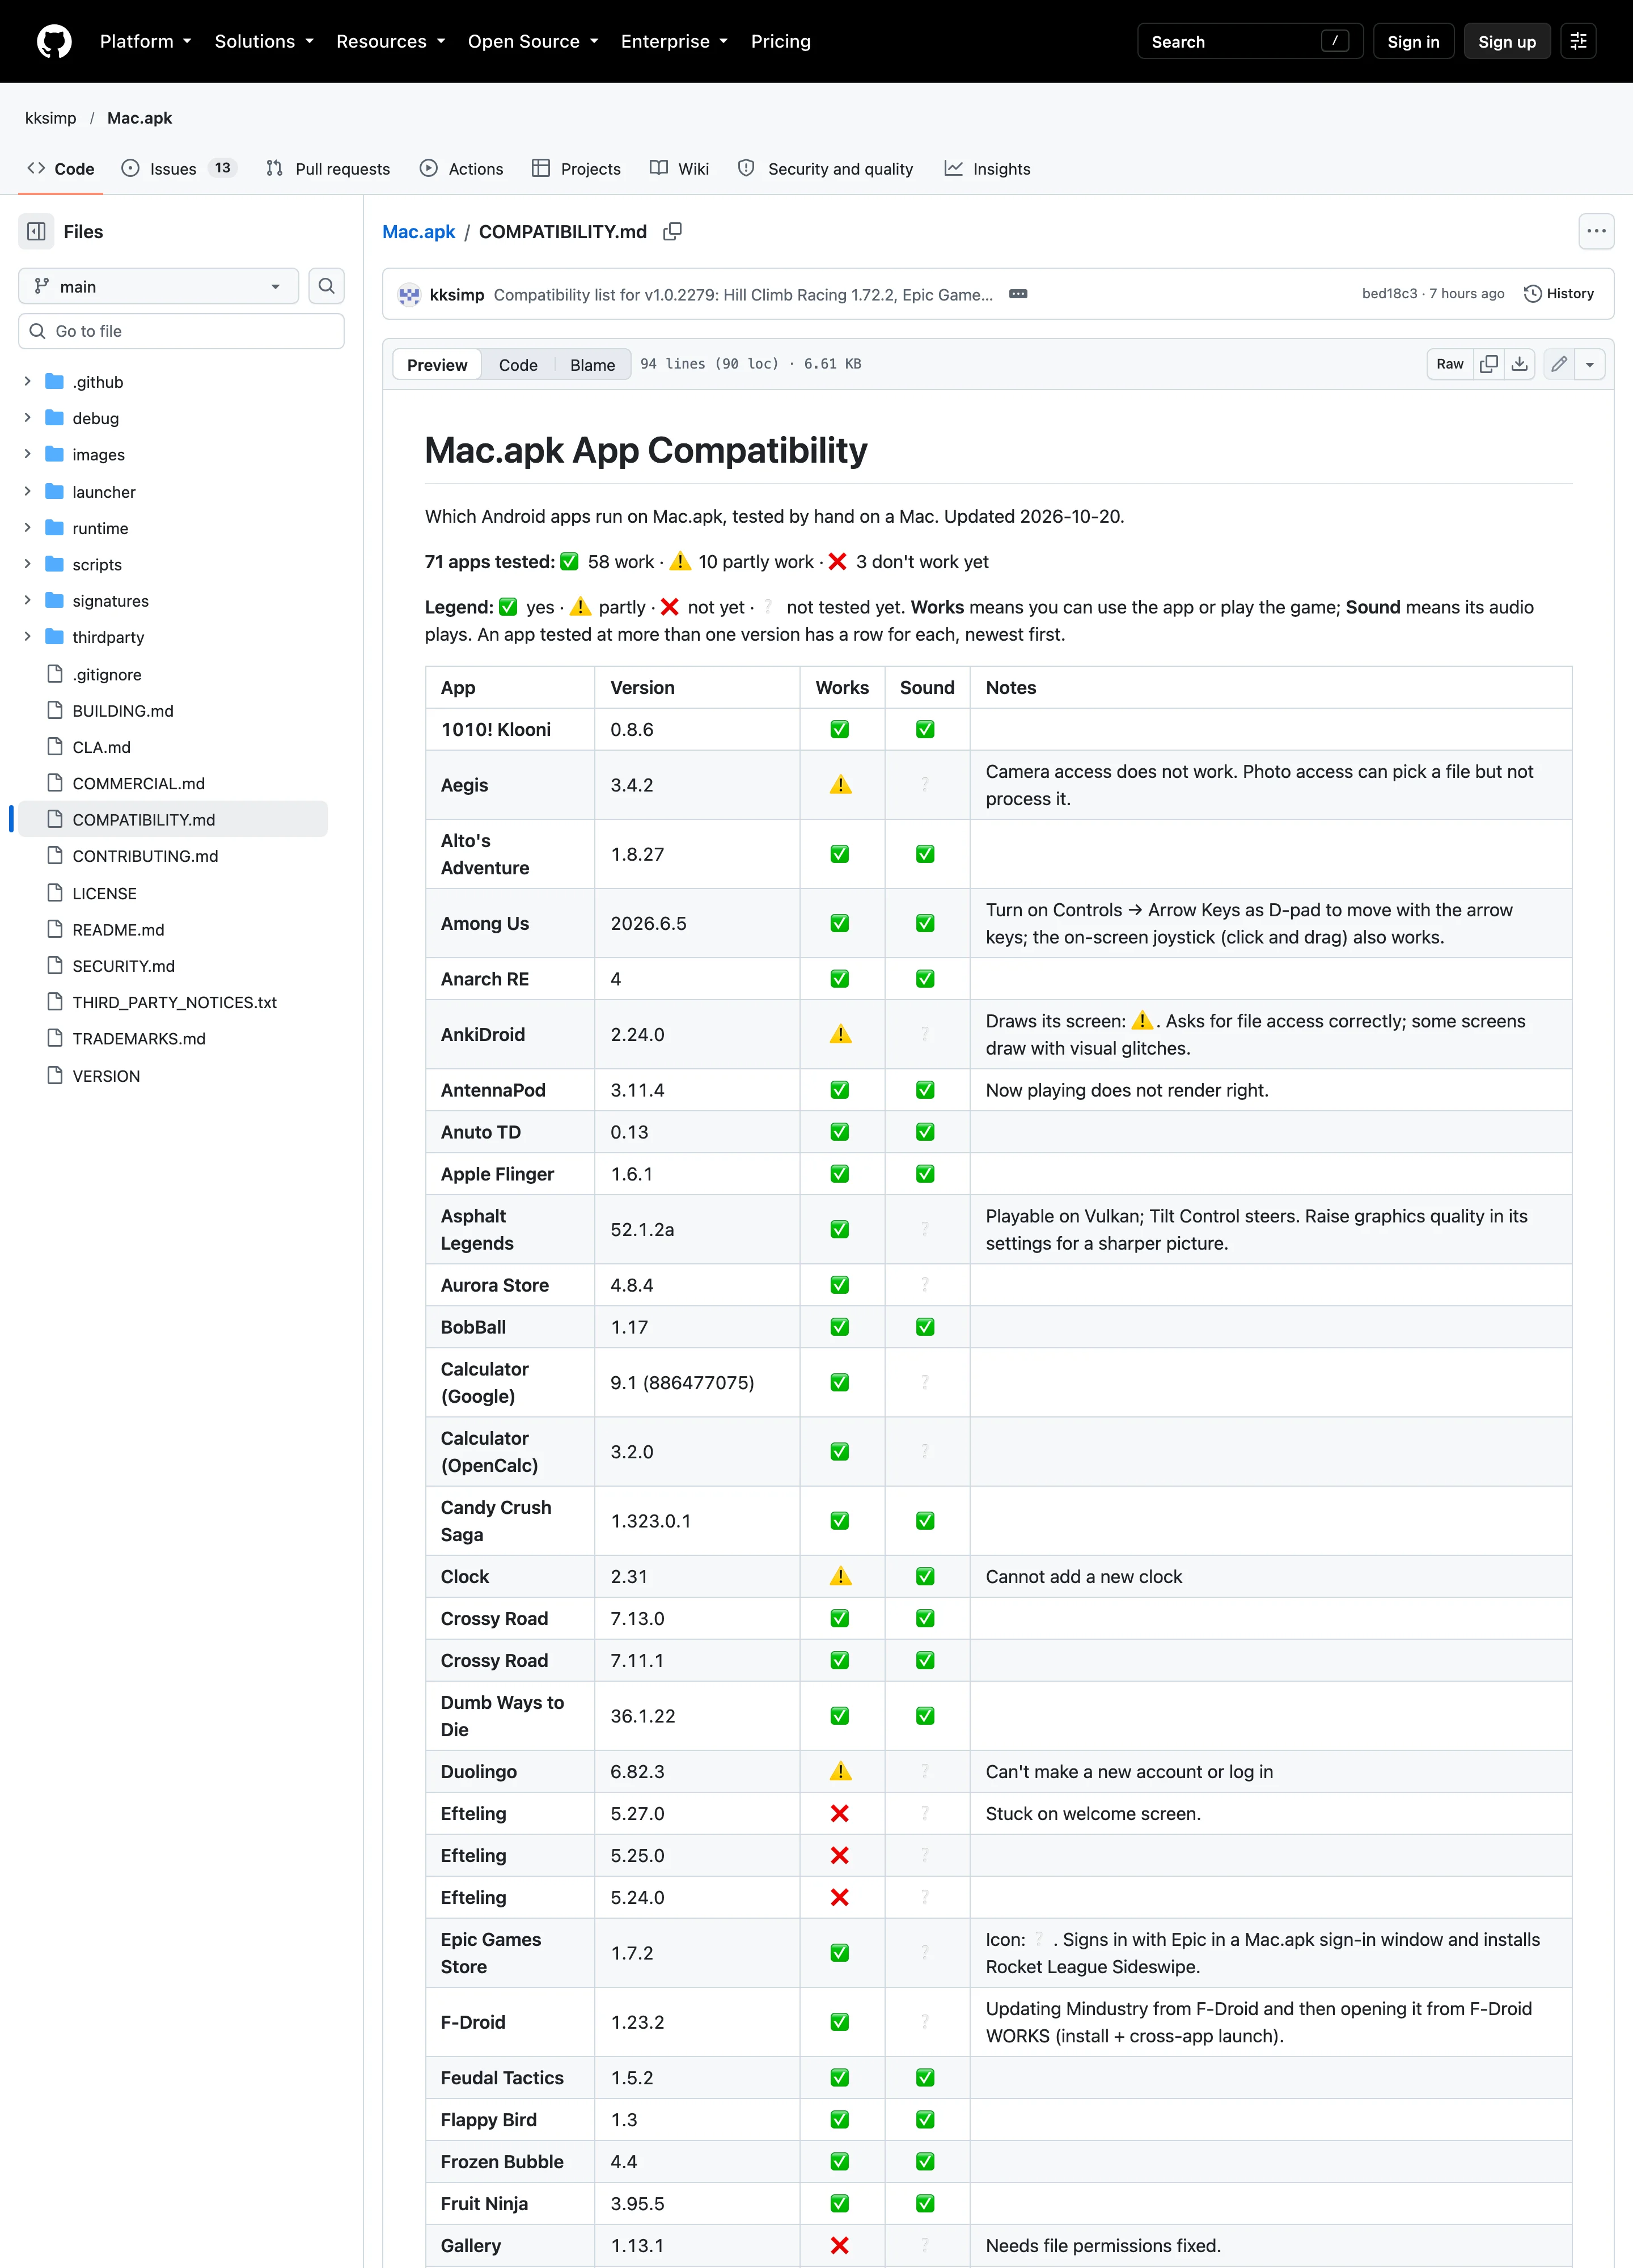The width and height of the screenshot is (1633, 2268).
Task: Open the command palette icon in header
Action: pyautogui.click(x=1578, y=41)
